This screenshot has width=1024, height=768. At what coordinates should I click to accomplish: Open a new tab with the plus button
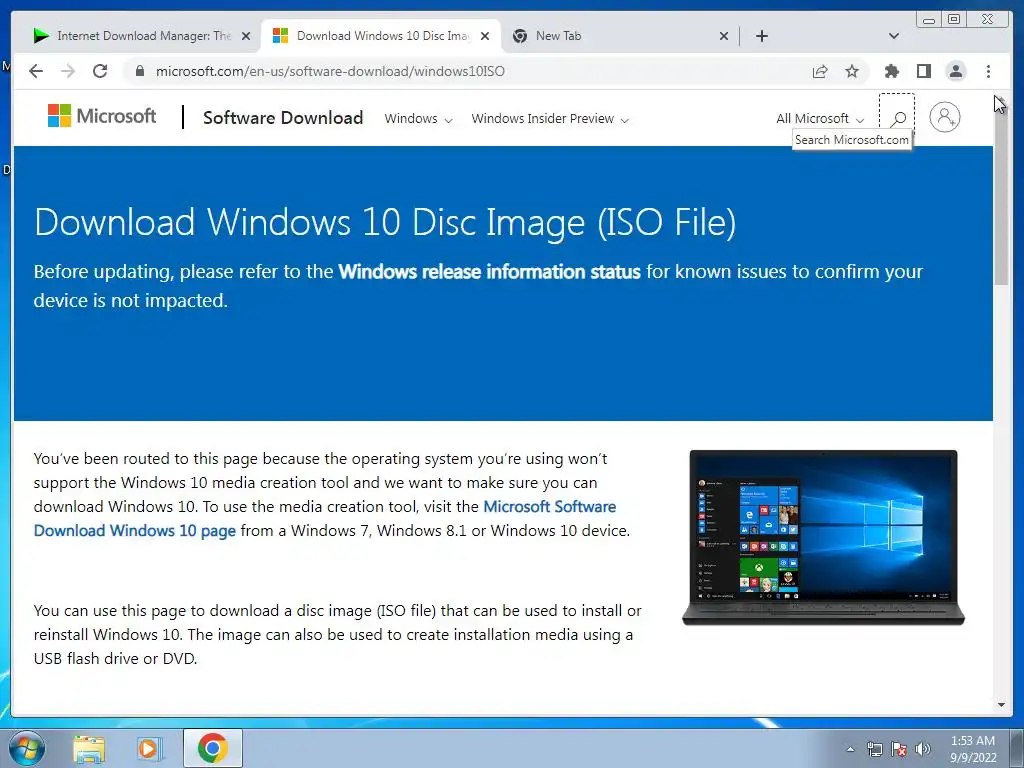pos(761,36)
